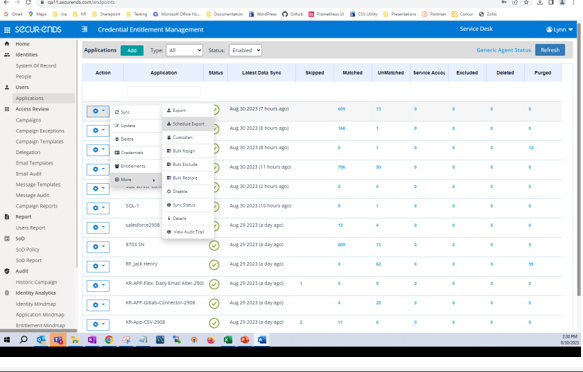Choose Sync from the action menu
This screenshot has height=372, width=583.
click(x=136, y=112)
